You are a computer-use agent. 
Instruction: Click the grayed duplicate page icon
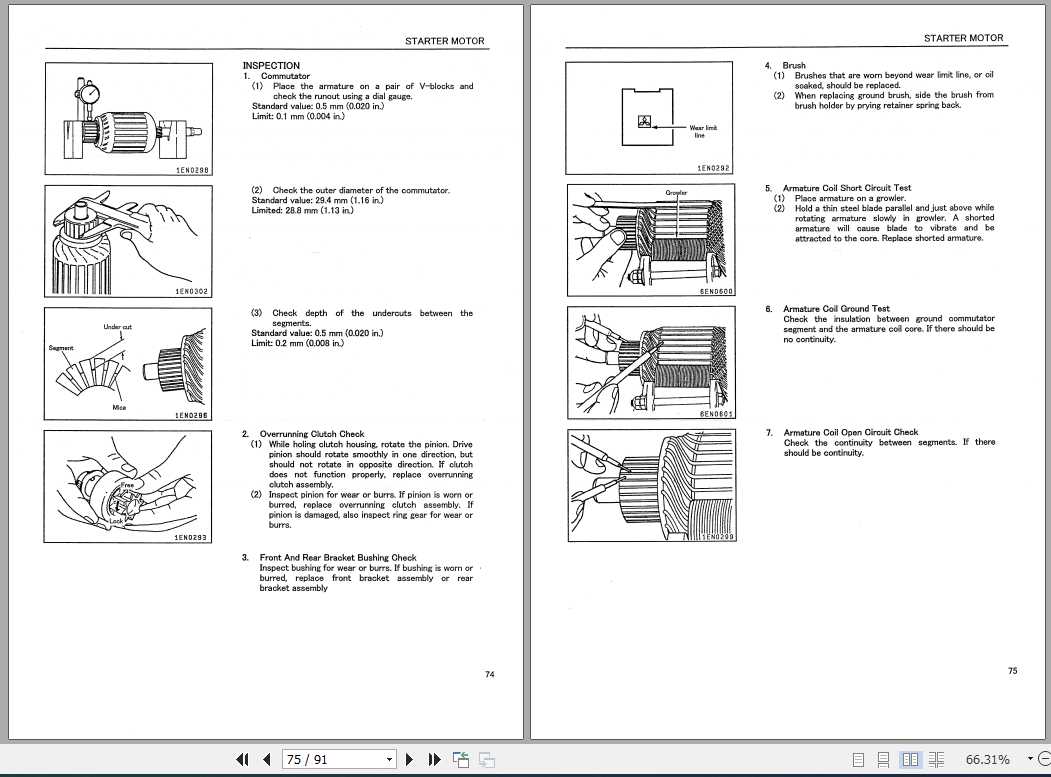485,759
